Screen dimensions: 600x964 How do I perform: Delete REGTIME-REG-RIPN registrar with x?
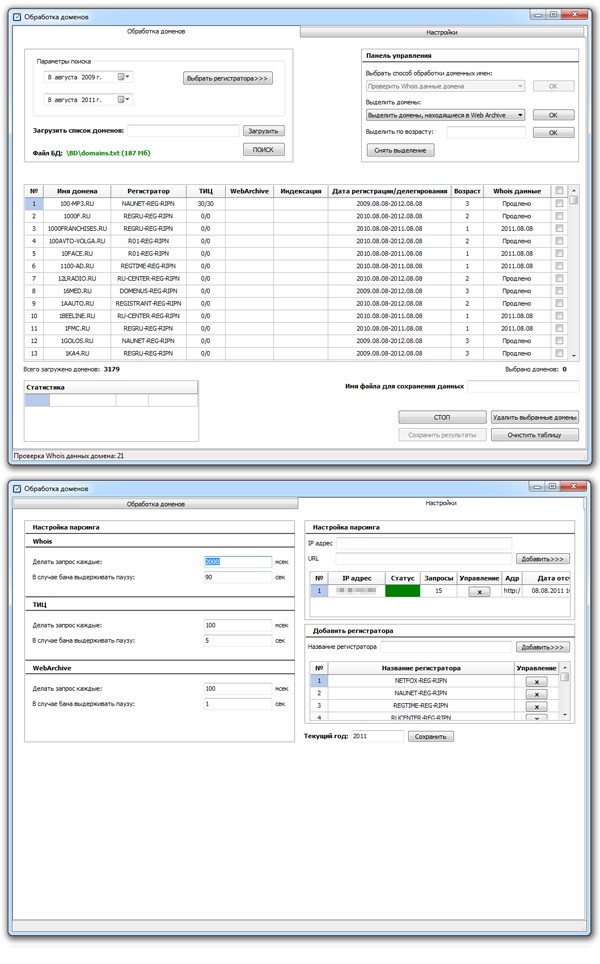click(x=537, y=706)
